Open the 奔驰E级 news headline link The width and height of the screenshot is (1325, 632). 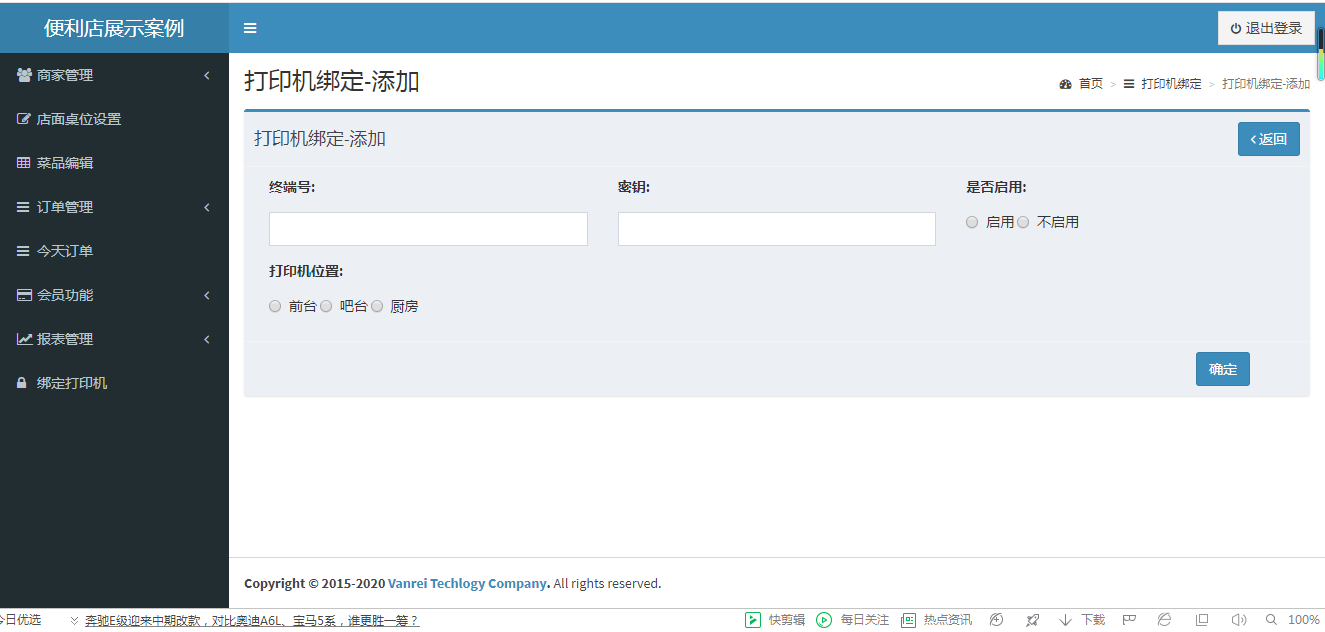251,620
